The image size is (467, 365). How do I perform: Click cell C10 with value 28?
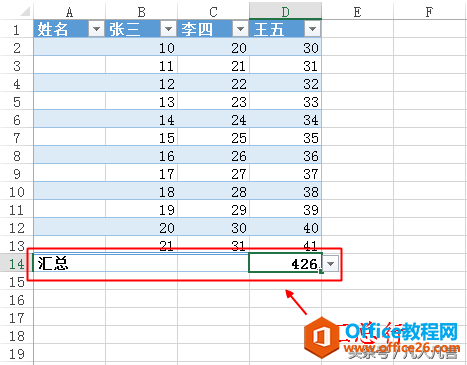213,191
